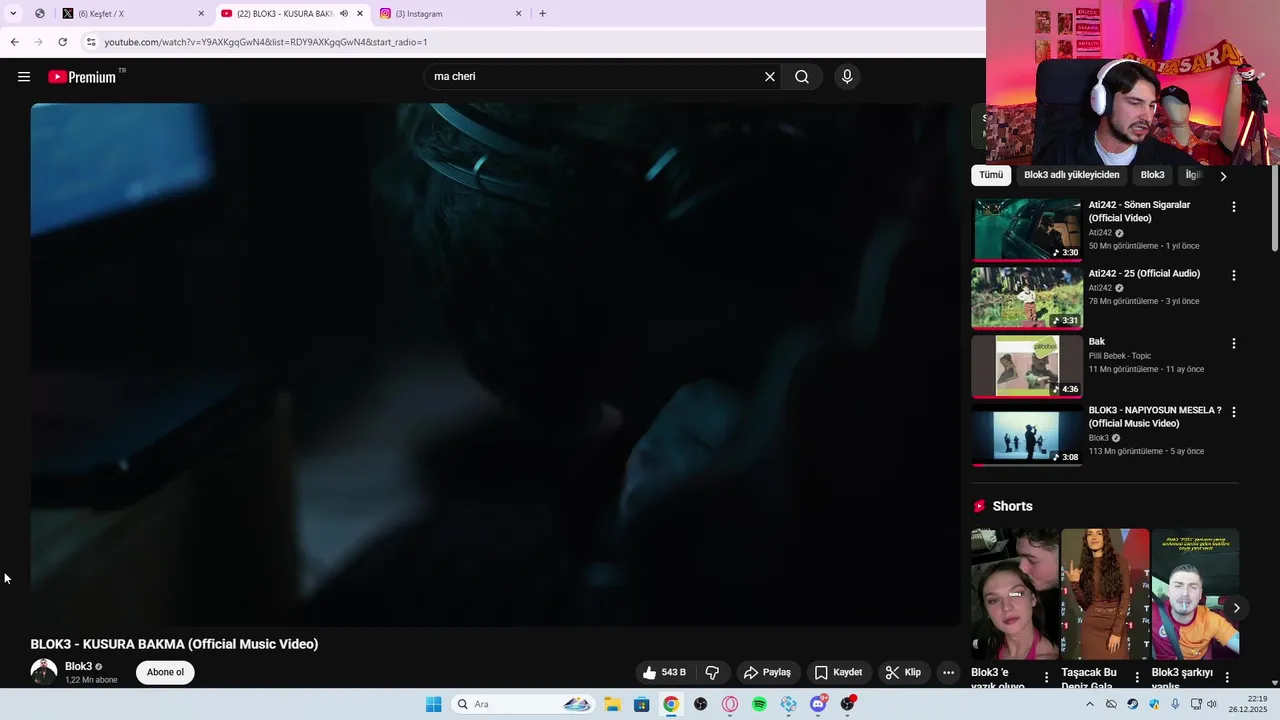Open the Bak video thumbnail
The image size is (1280, 720).
(1027, 366)
